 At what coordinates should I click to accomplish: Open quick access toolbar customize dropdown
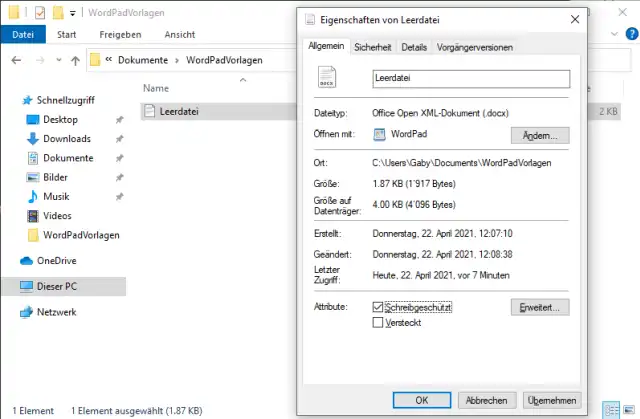pos(73,13)
